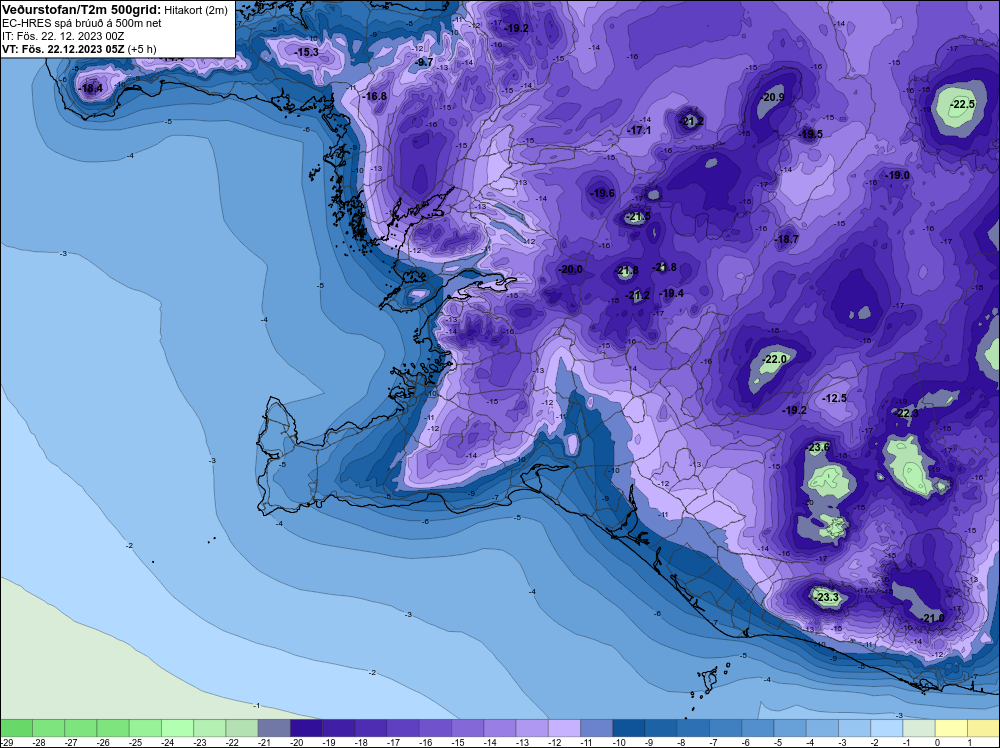Click the -22.5 temperature label
Screen dimensions: 1000x748
point(962,104)
